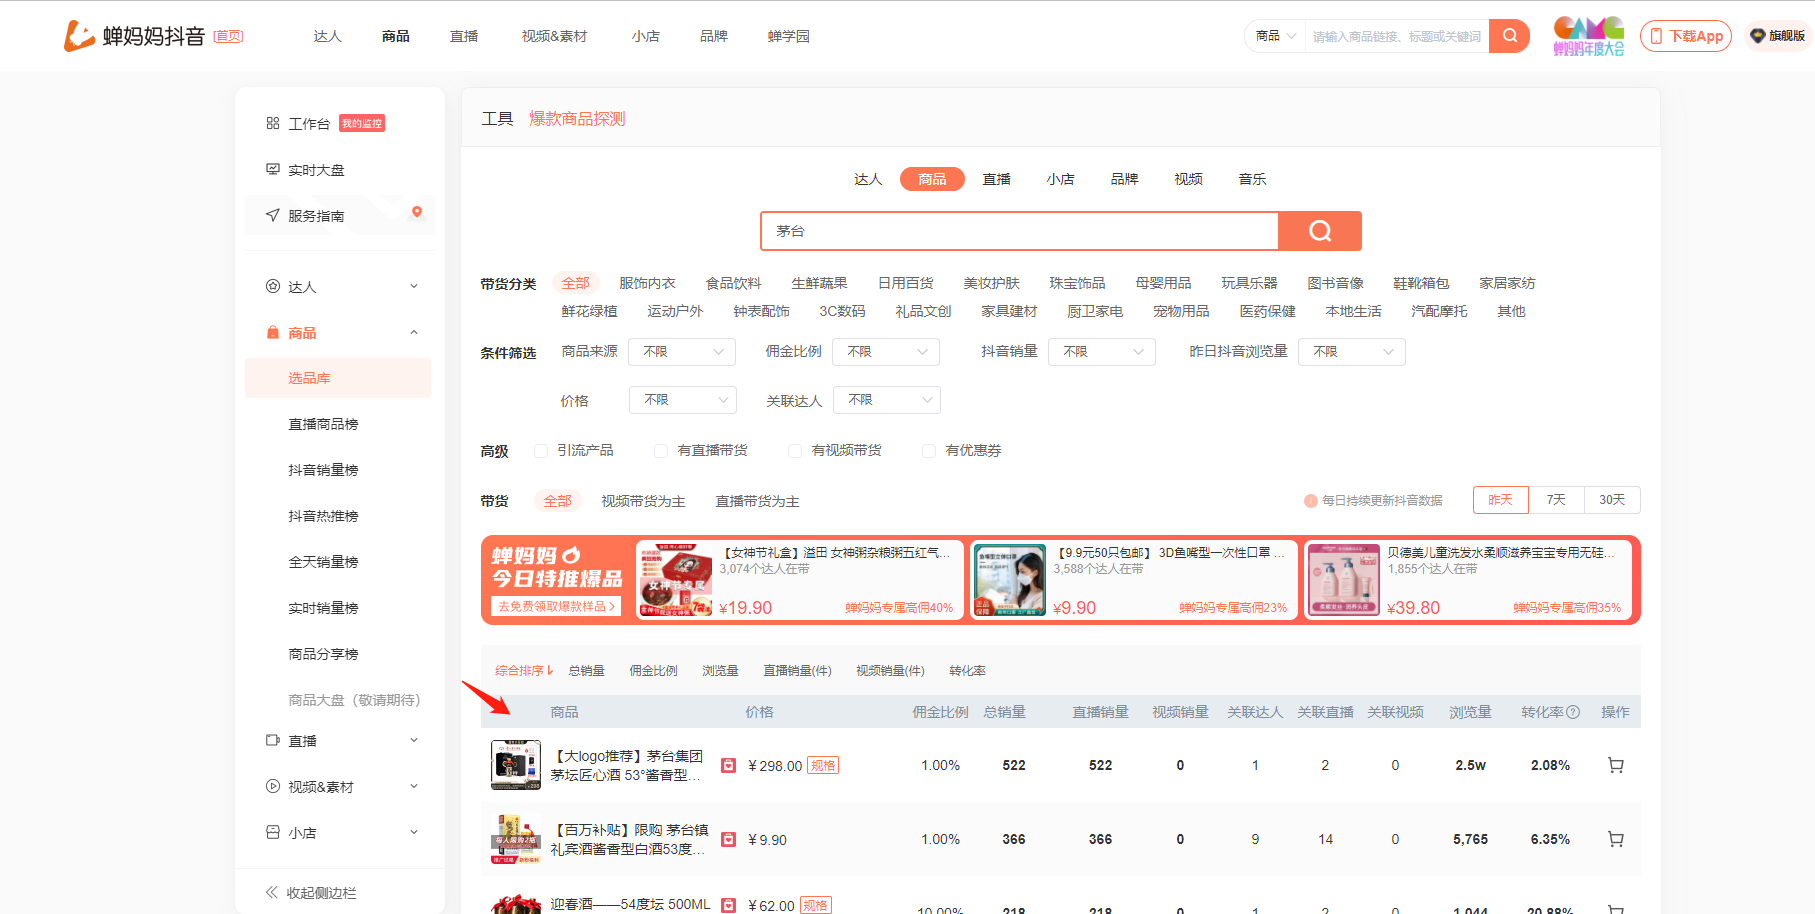
Task: Open the 贝德美儿童洗发水 promoted product card
Action: tap(1468, 580)
